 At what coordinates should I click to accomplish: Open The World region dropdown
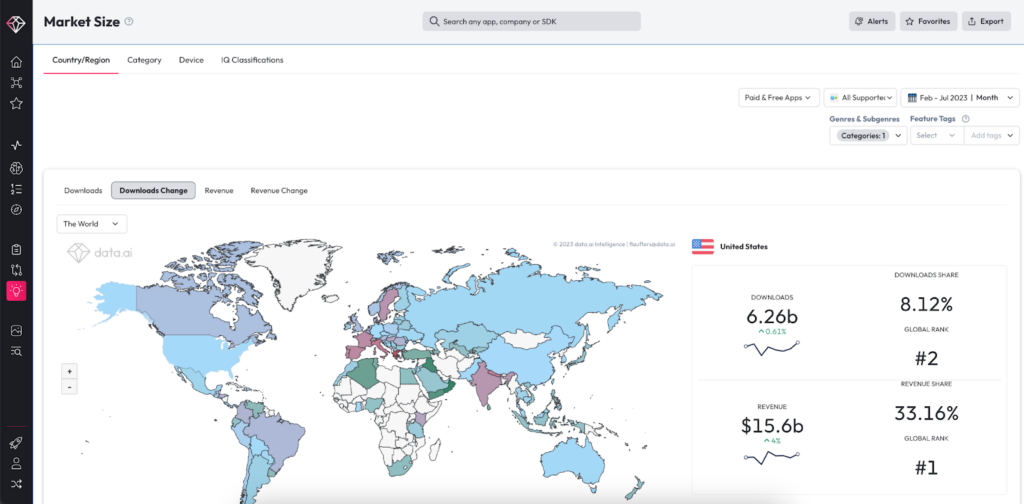[x=91, y=224]
